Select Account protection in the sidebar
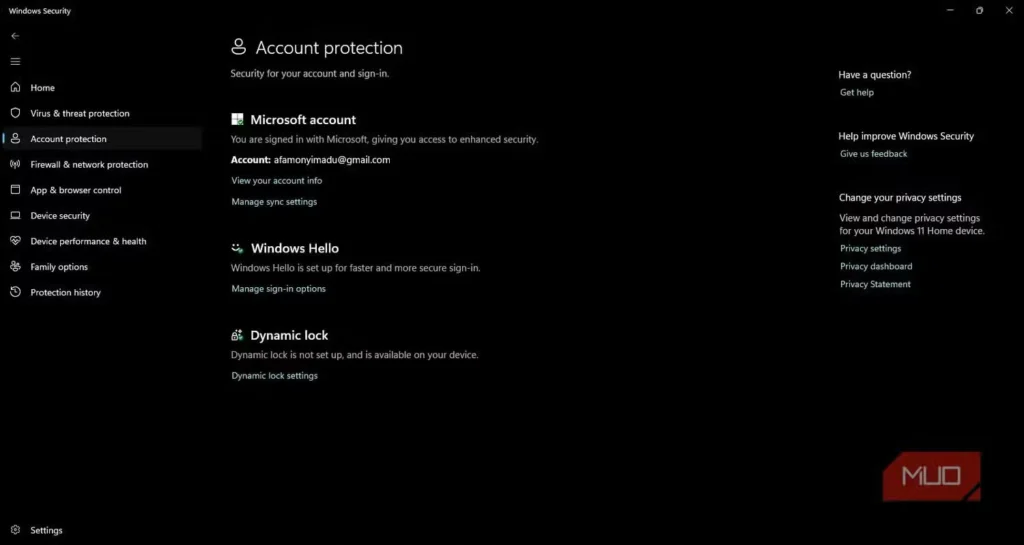This screenshot has height=545, width=1024. tap(68, 139)
